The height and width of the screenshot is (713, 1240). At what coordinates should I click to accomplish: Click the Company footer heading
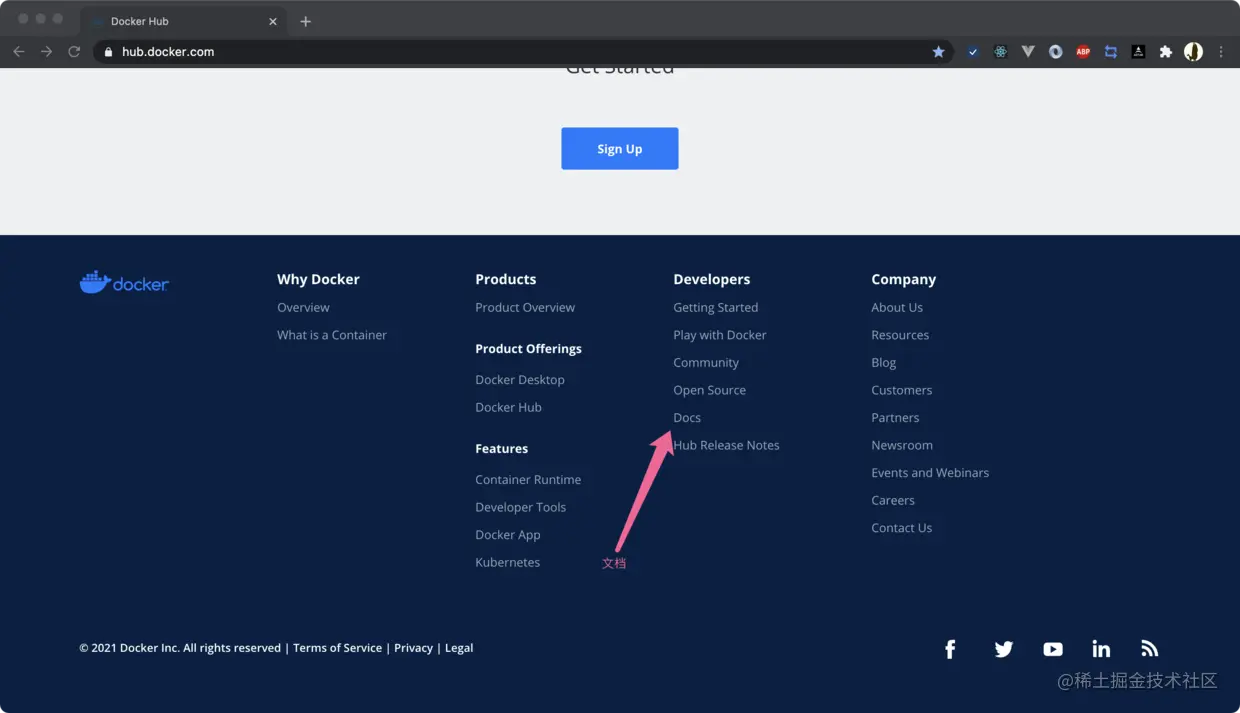[x=904, y=279]
